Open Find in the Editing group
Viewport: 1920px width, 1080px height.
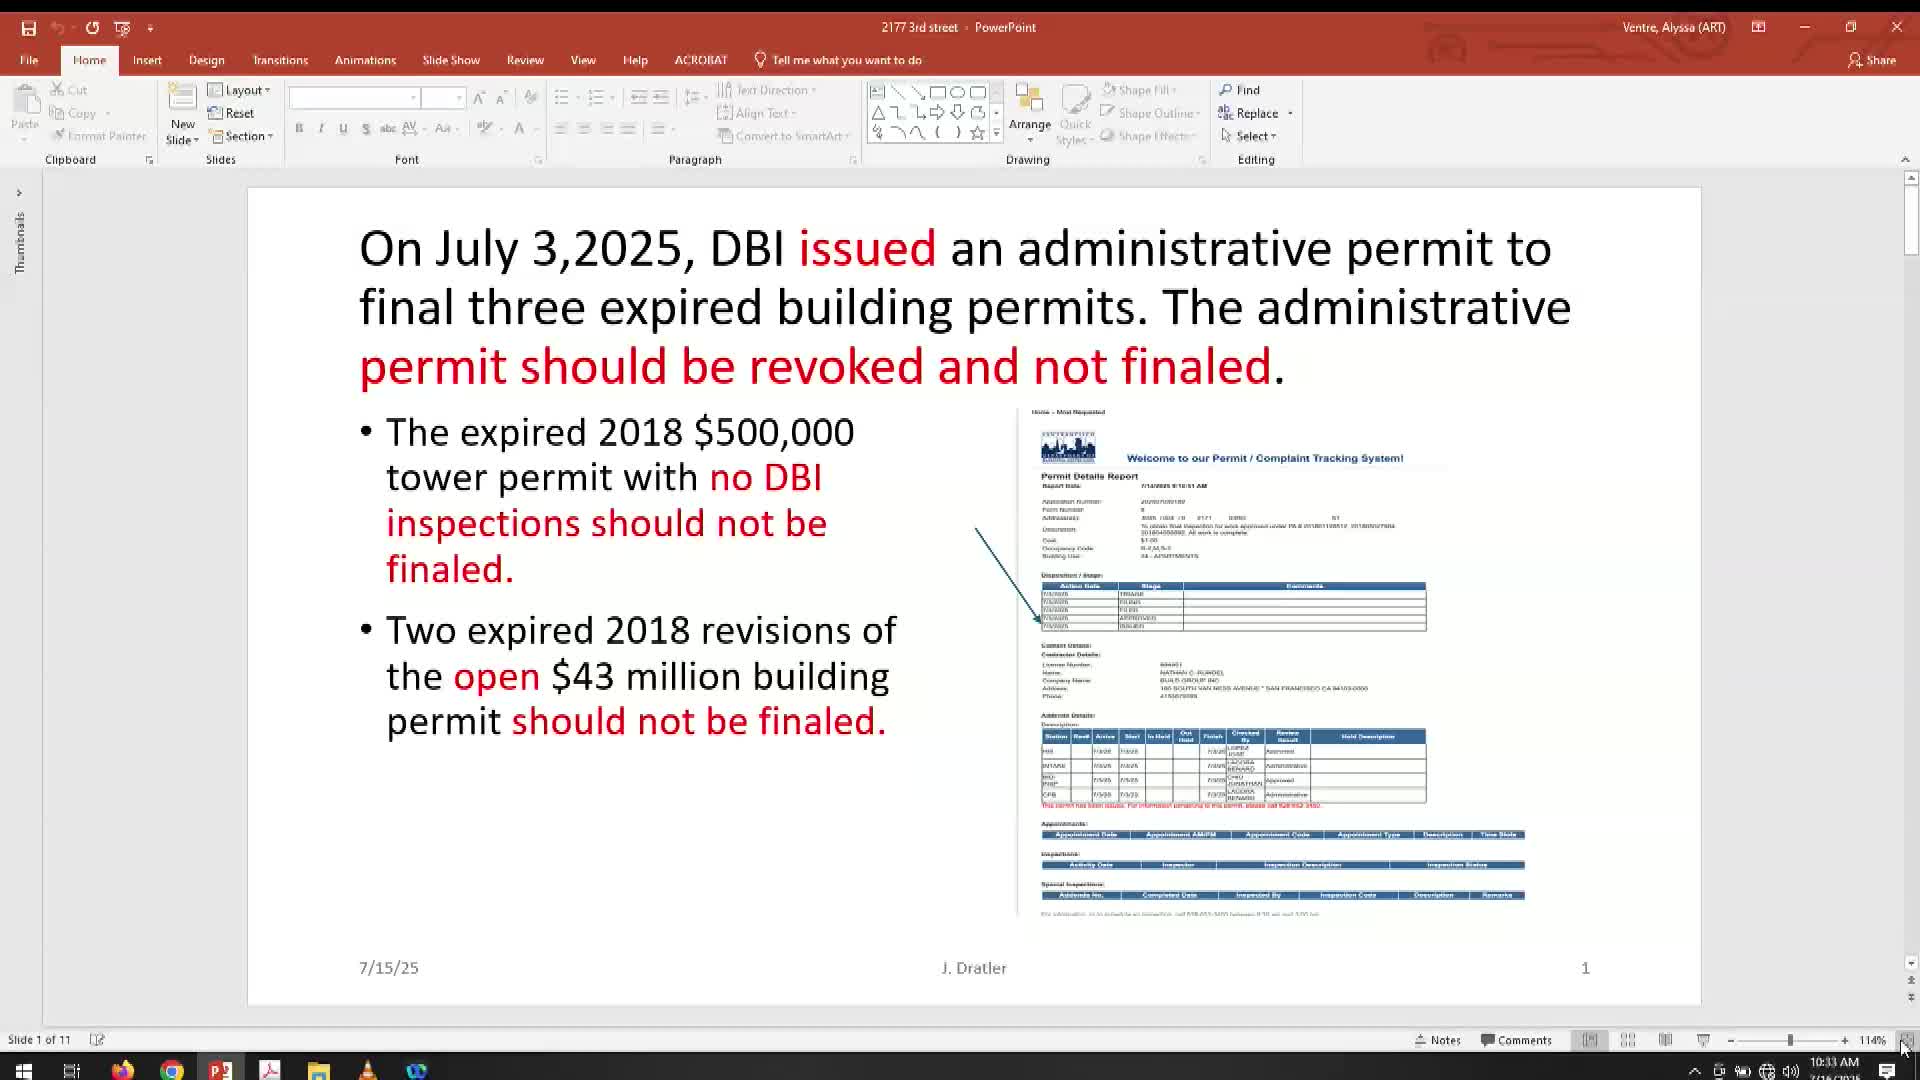point(1239,90)
